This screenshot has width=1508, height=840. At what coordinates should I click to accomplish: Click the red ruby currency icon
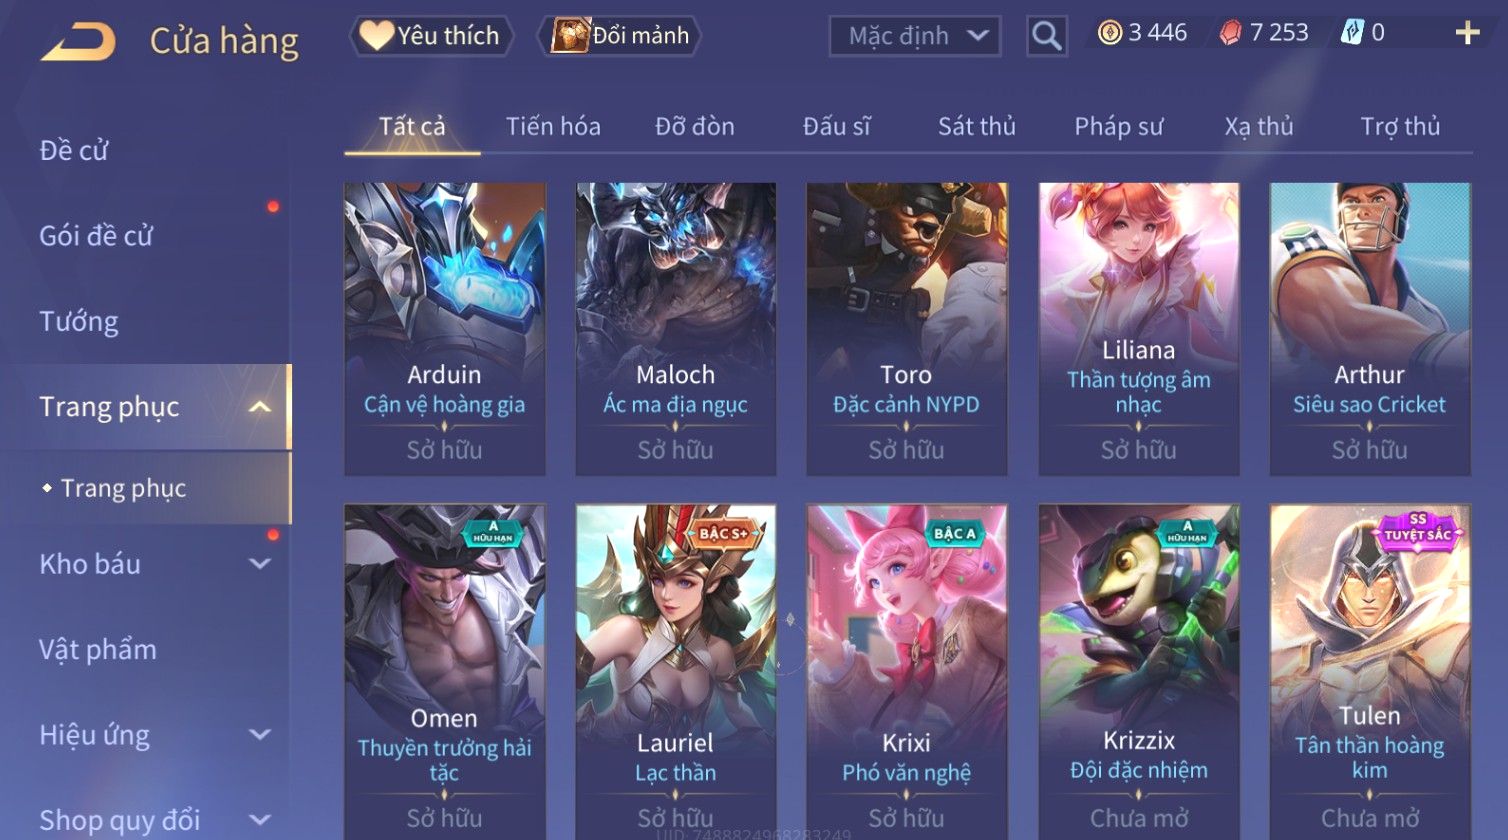point(1230,33)
